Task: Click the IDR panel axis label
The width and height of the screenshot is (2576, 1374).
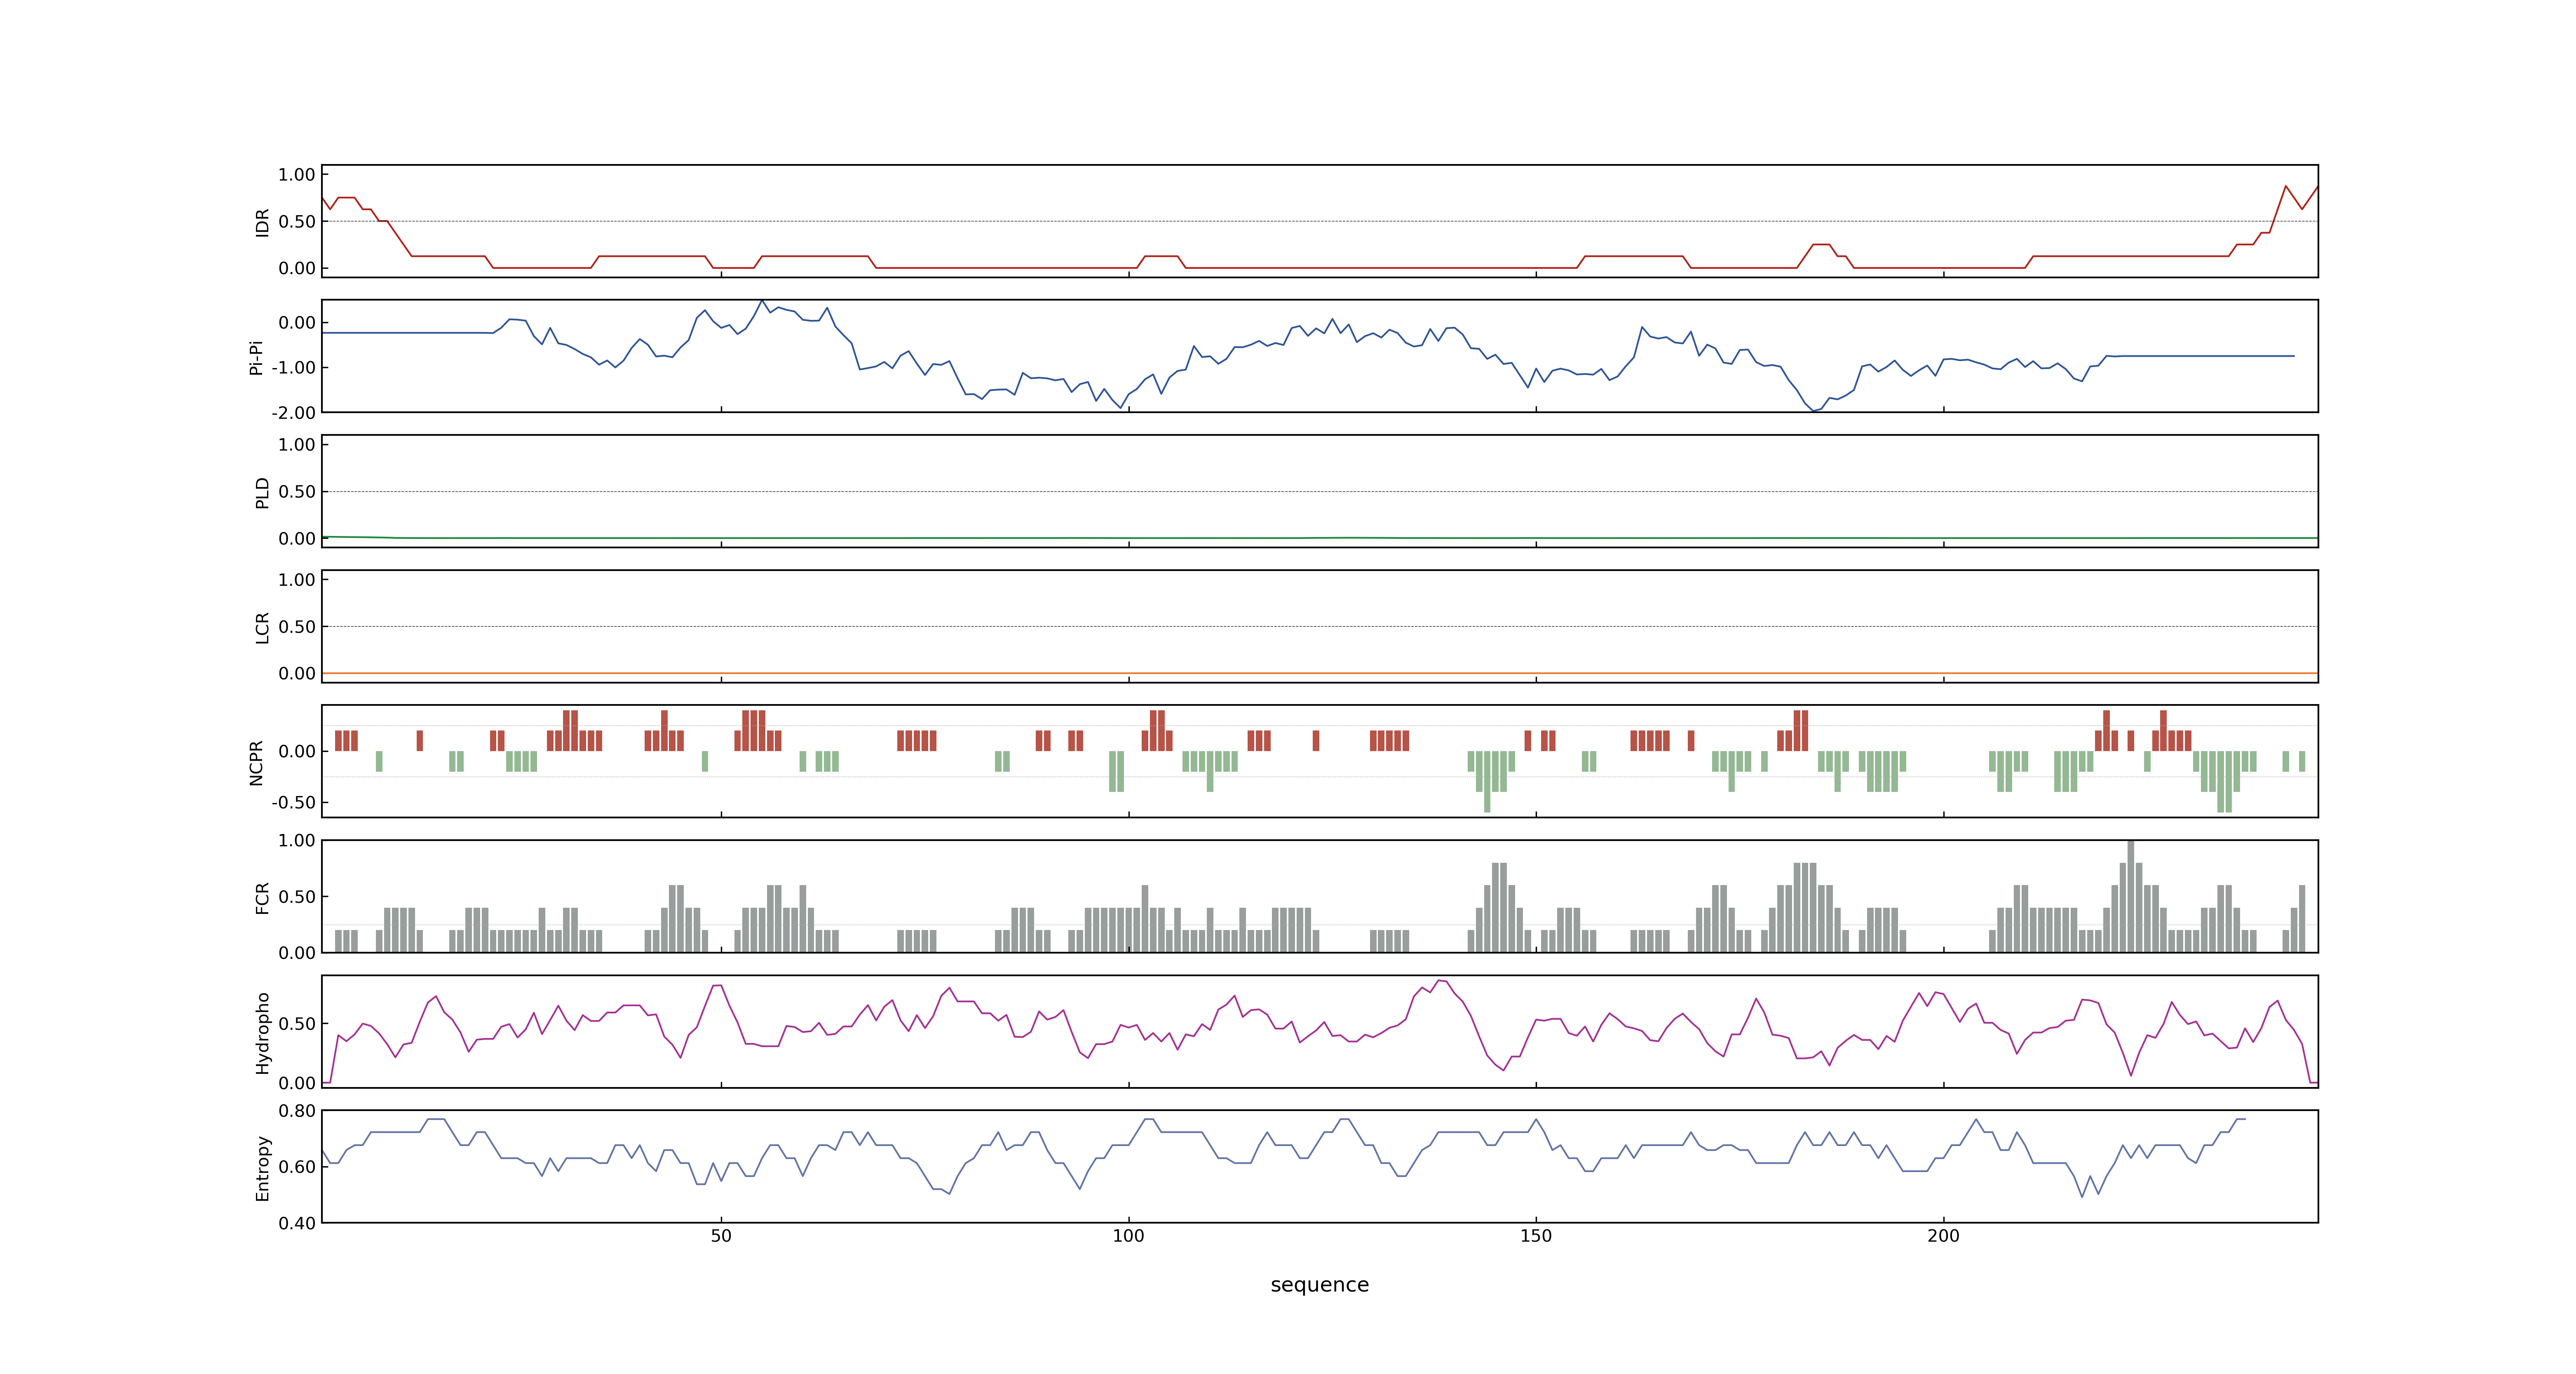Action: (262, 222)
